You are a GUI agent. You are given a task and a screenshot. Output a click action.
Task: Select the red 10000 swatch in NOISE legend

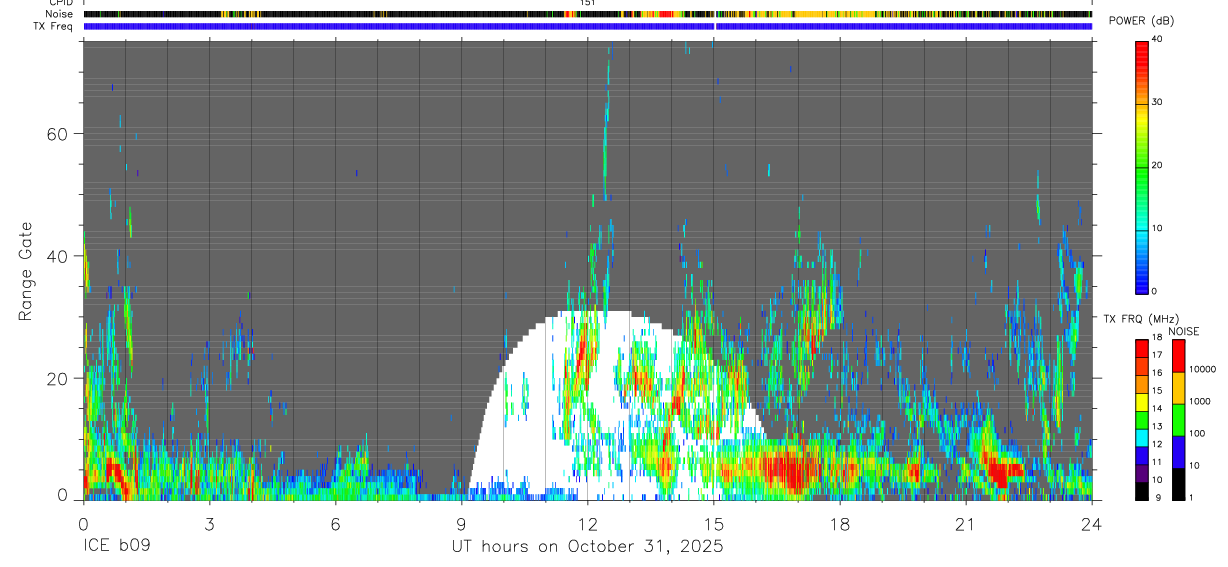(x=1178, y=356)
